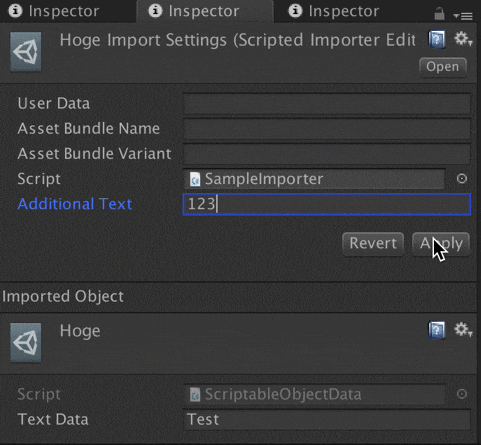Focus the Asset Bundle Variant field
Screen dimensions: 481x445
pos(327,154)
